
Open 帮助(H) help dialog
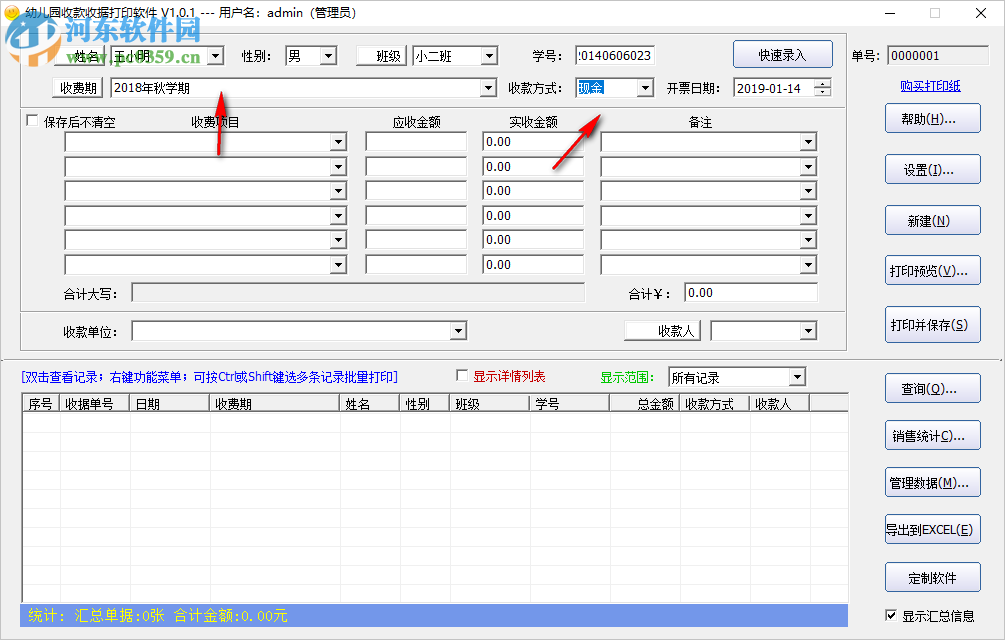point(933,119)
